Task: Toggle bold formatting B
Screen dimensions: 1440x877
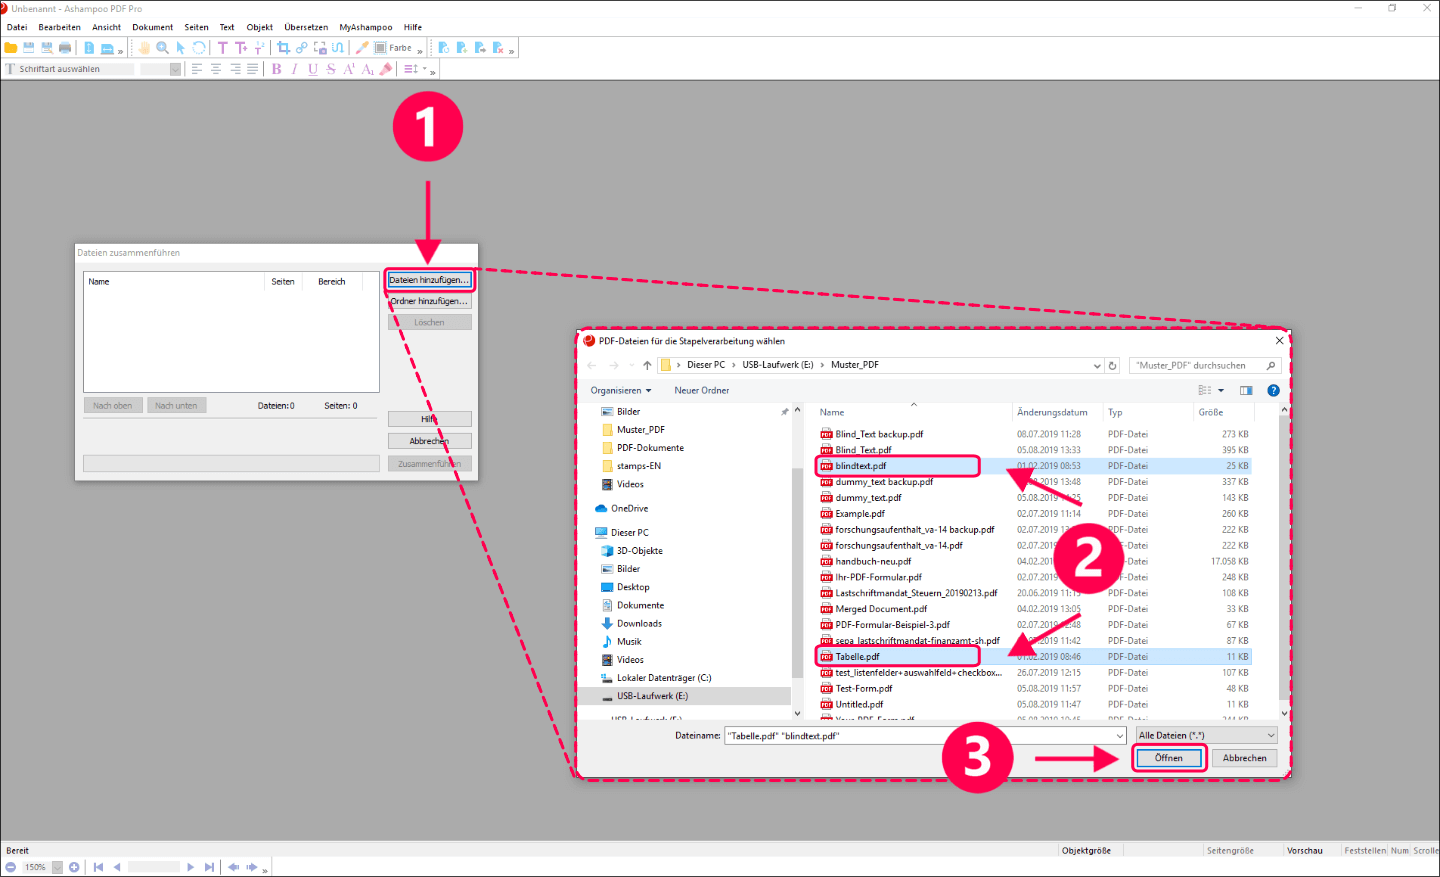Action: pyautogui.click(x=277, y=69)
